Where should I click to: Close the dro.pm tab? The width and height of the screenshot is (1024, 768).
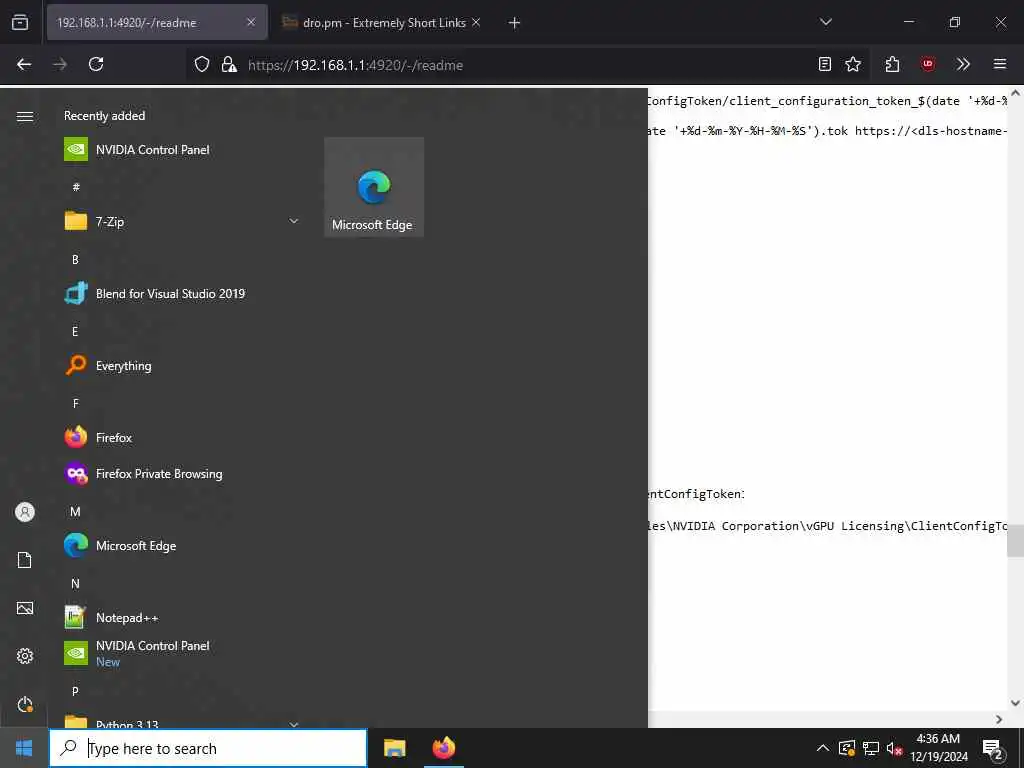tap(476, 23)
